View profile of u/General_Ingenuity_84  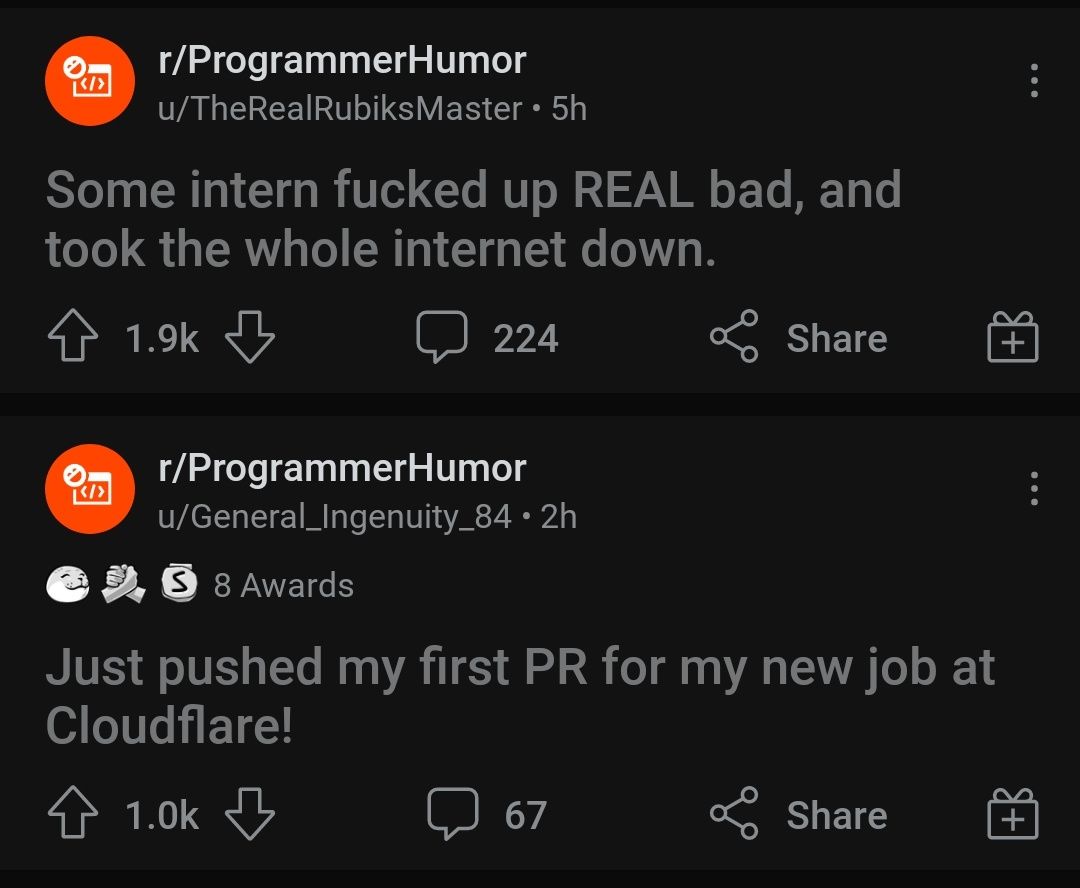point(335,517)
